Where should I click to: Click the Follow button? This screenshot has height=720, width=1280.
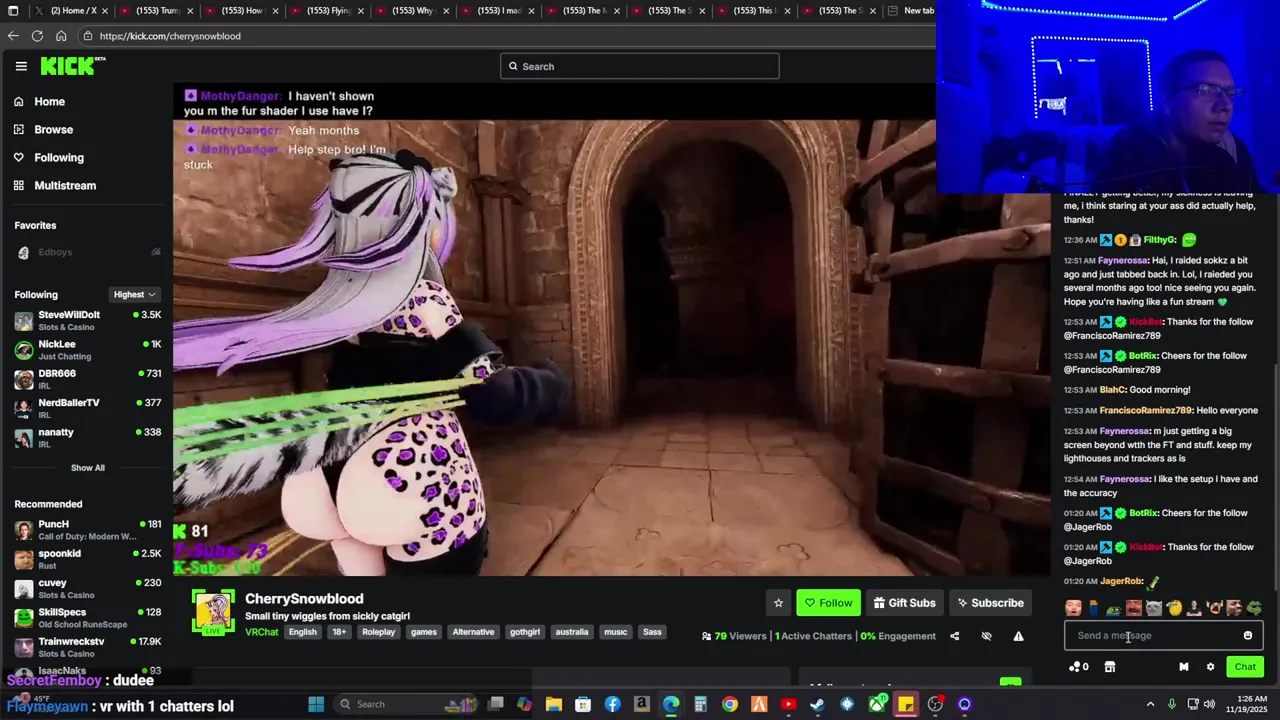828,603
